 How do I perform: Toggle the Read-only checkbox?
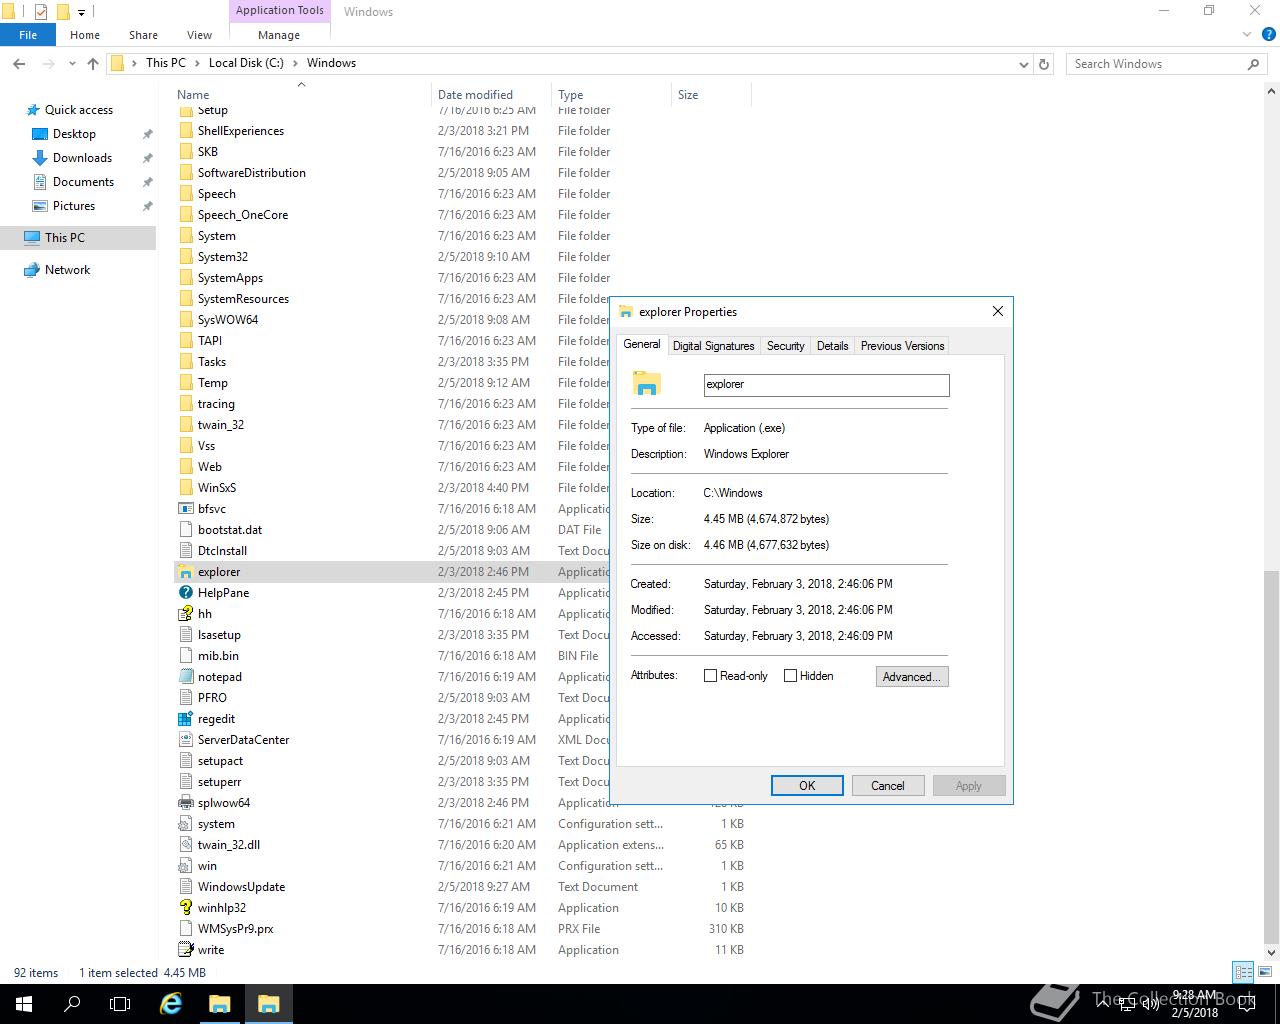(711, 676)
